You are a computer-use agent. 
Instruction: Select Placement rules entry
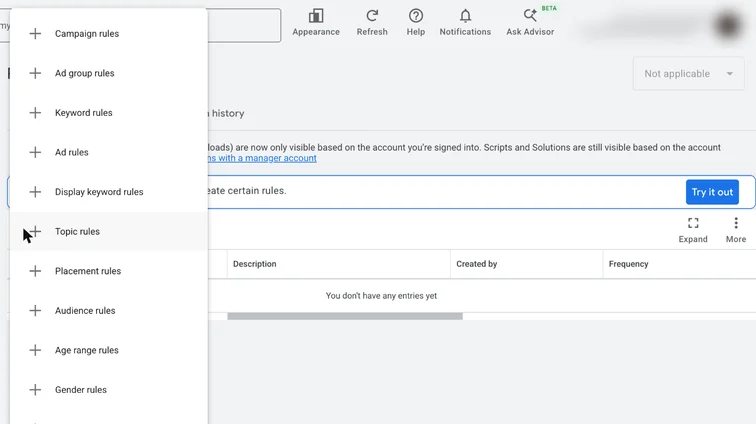tap(109, 271)
